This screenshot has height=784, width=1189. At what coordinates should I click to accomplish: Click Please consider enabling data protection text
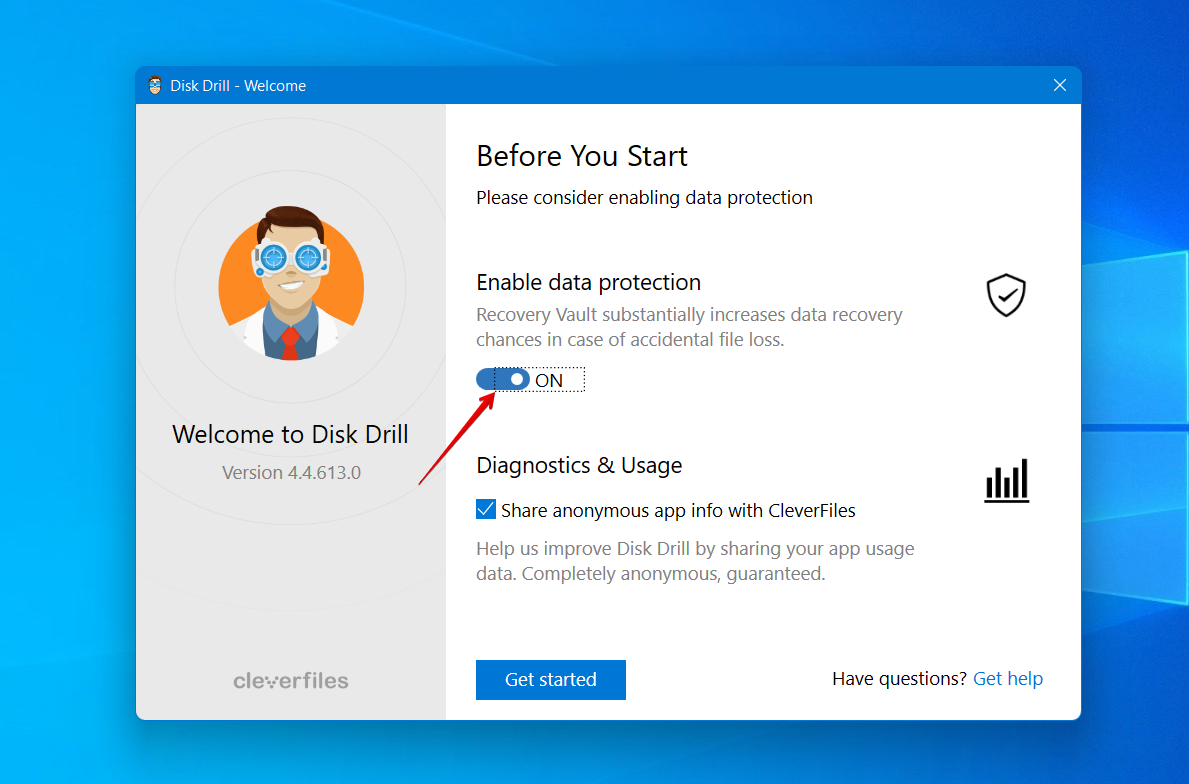645,198
